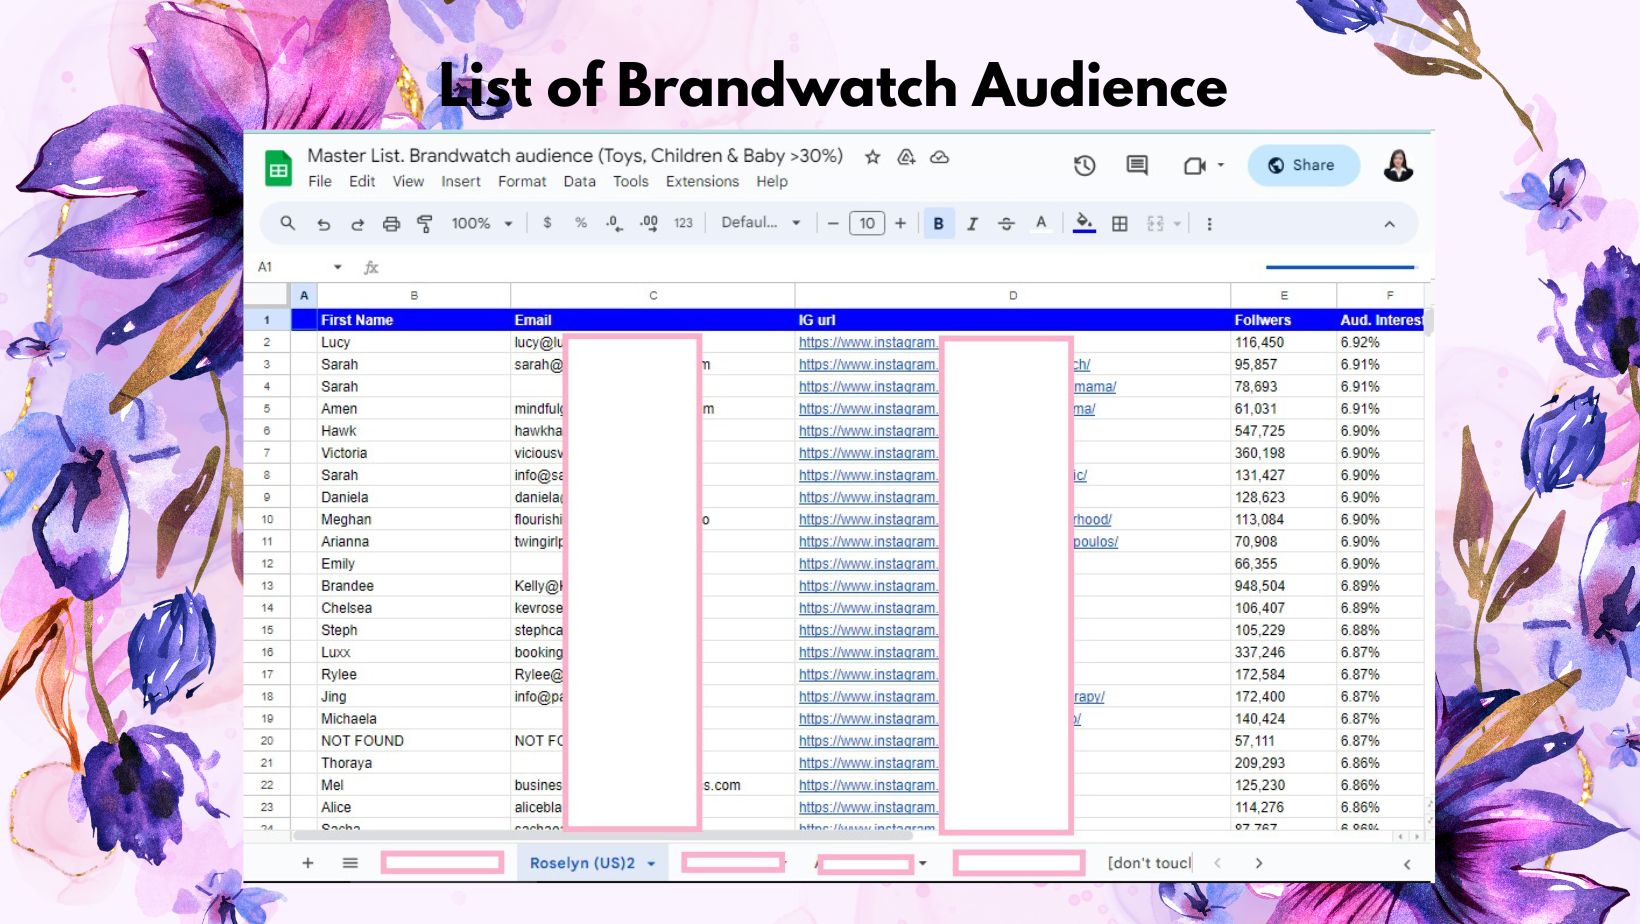Open version history clock icon

click(1085, 166)
